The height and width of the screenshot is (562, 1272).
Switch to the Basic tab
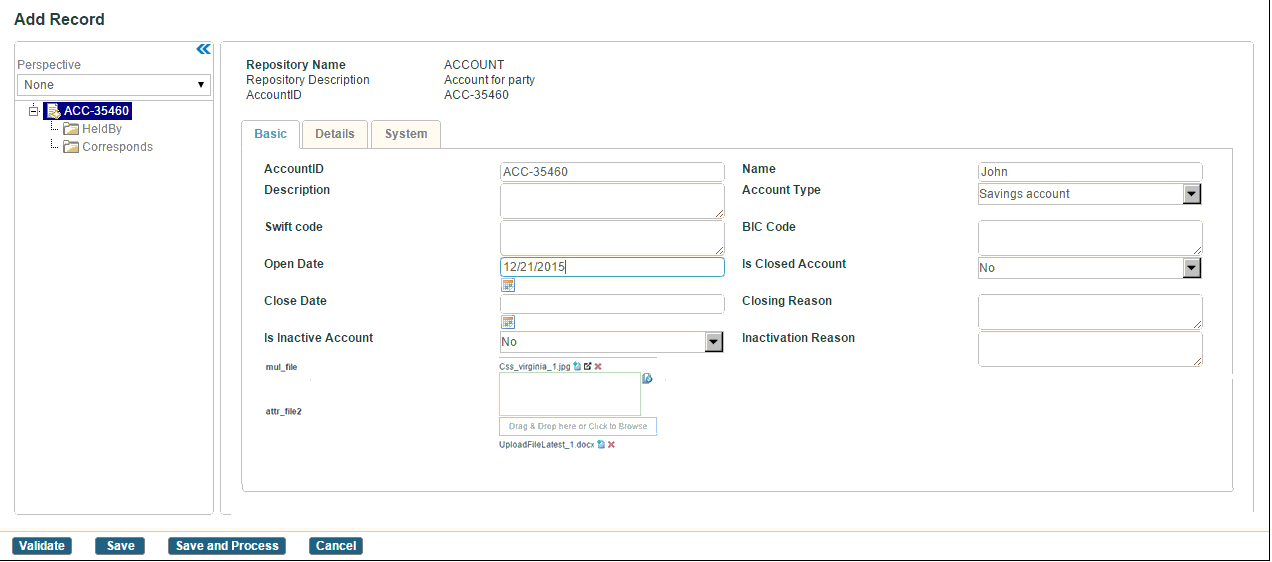click(271, 134)
